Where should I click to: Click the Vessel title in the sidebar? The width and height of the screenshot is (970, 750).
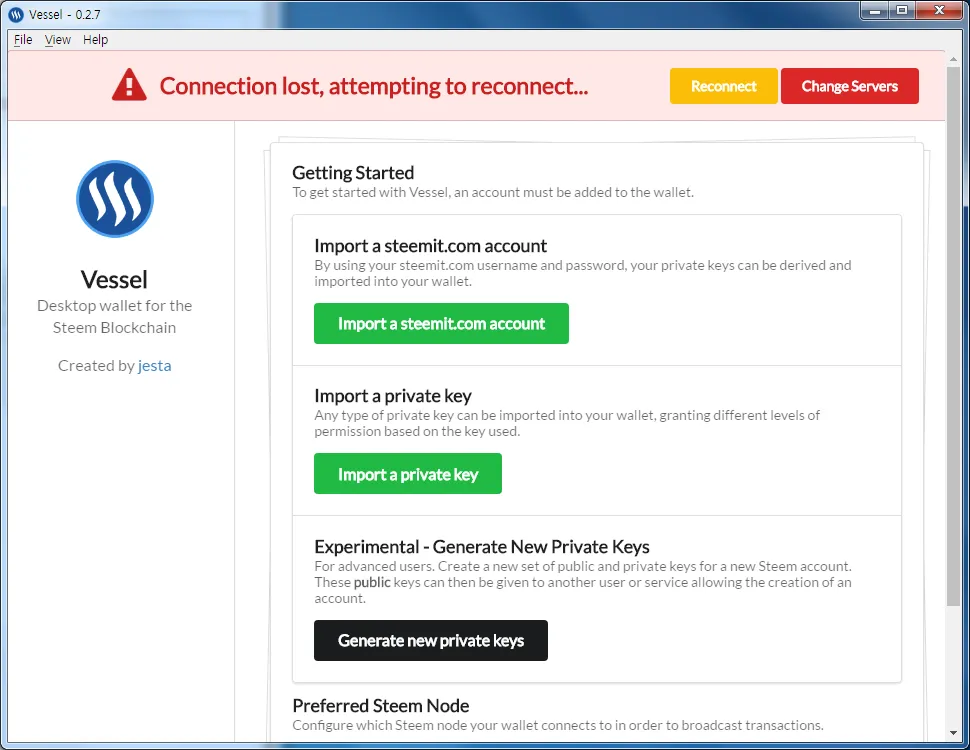(x=114, y=280)
